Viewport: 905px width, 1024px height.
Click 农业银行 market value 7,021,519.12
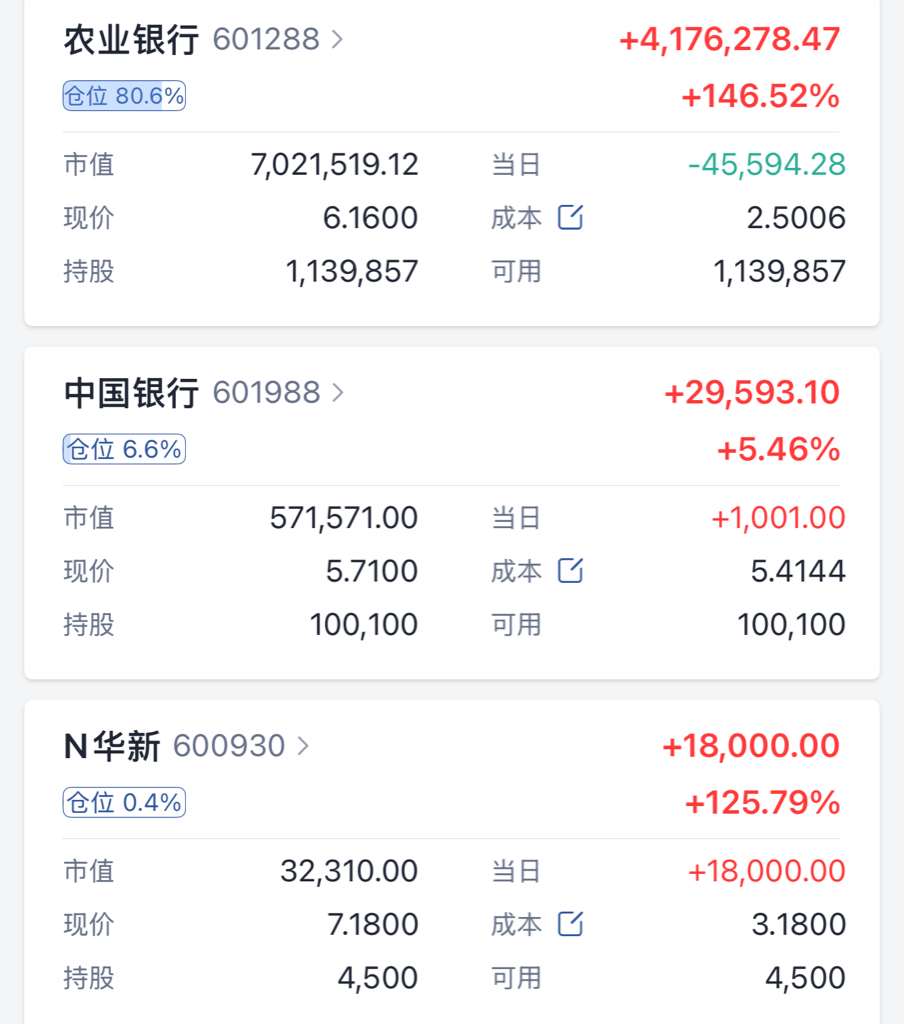(x=334, y=165)
